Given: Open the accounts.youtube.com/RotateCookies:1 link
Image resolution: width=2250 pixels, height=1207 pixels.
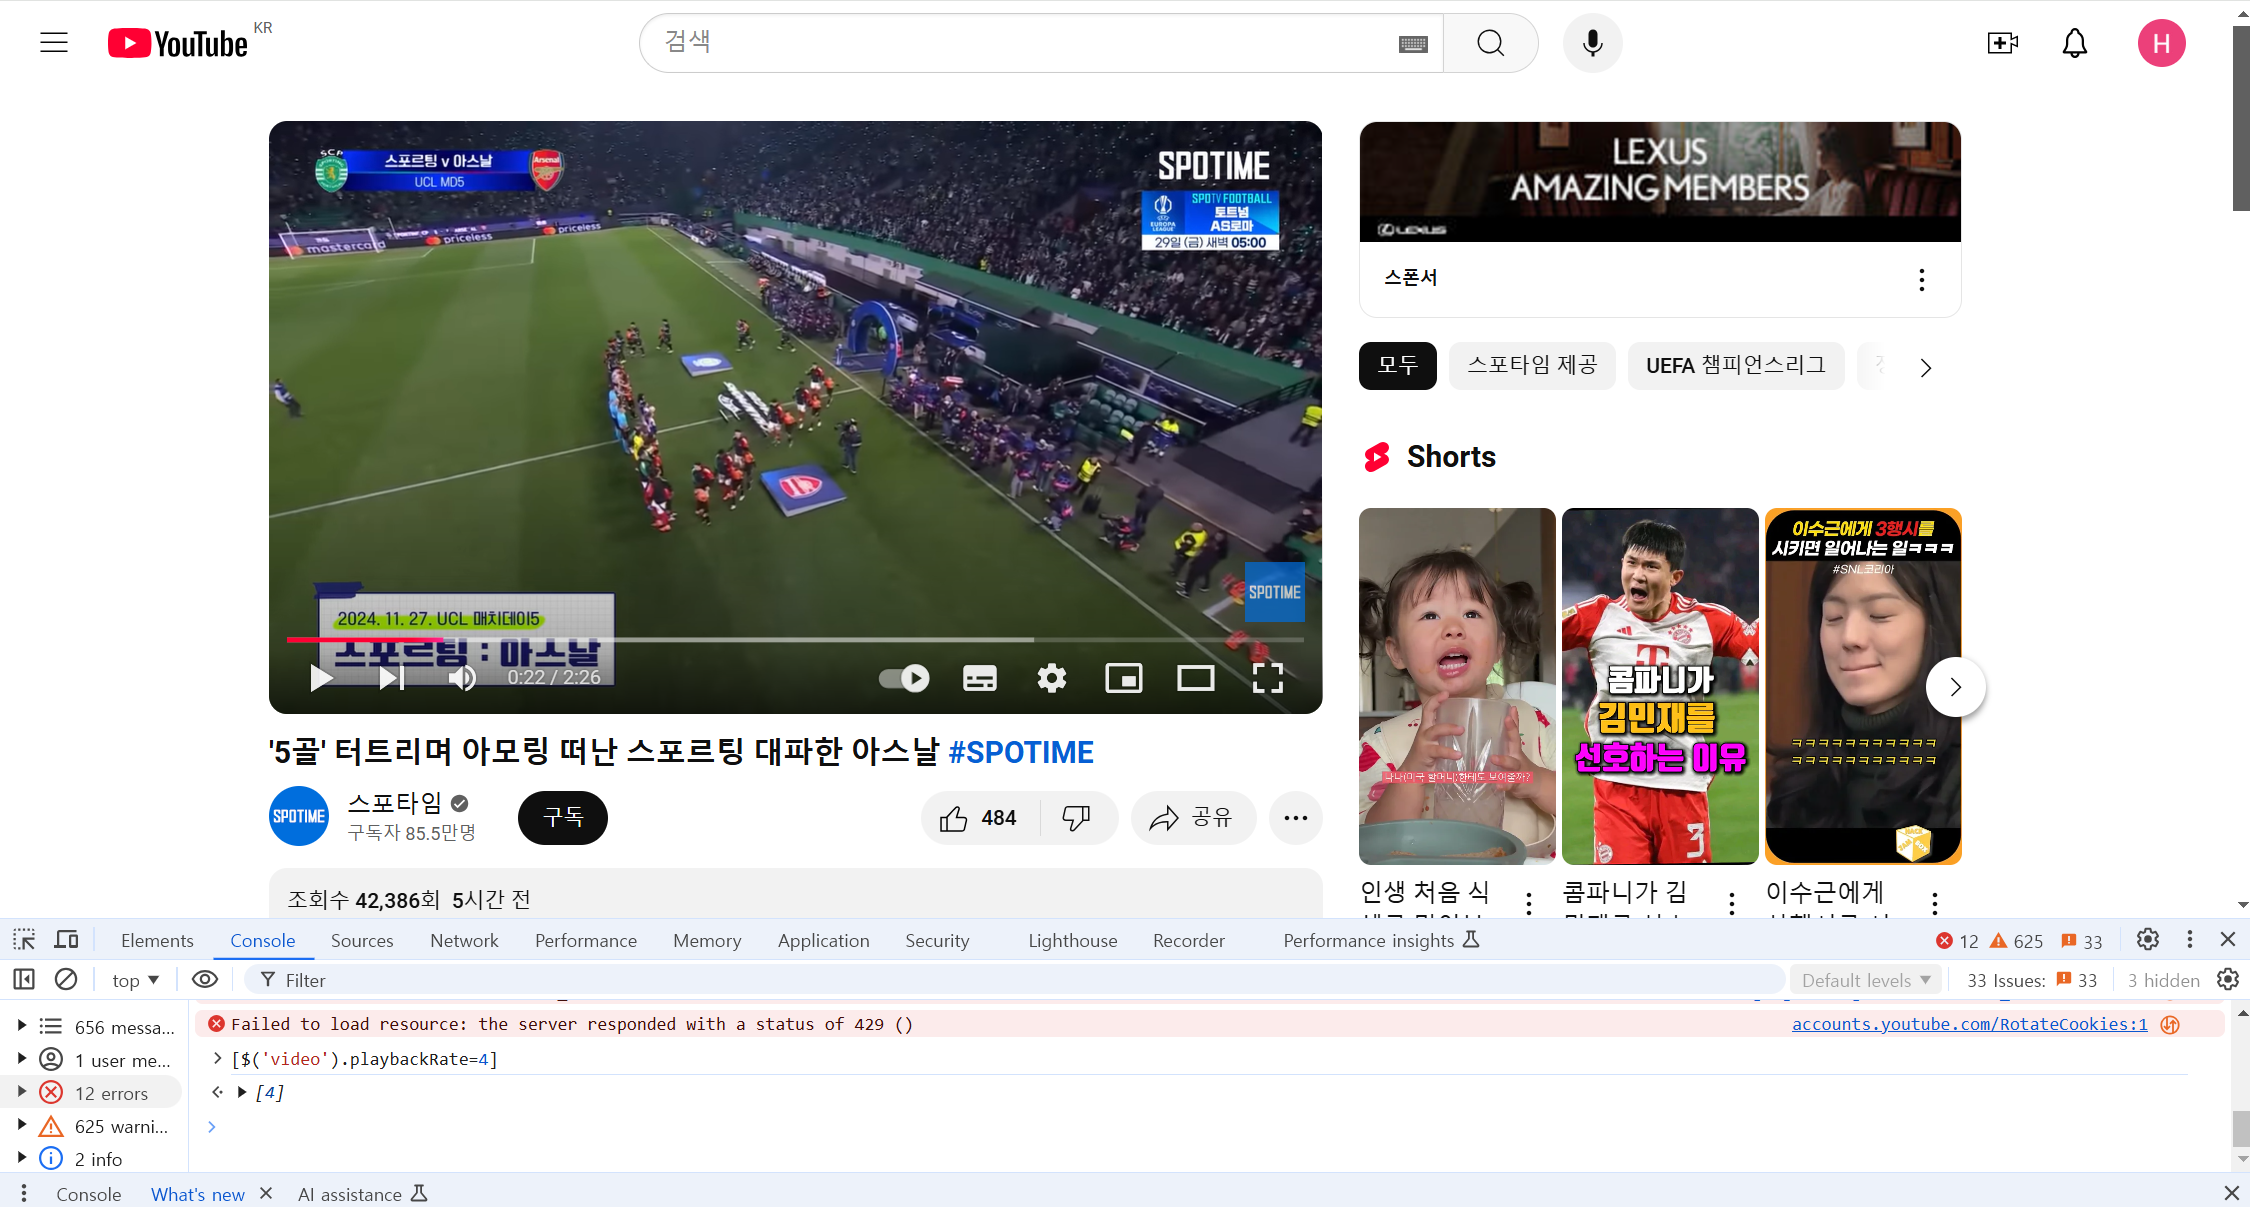Looking at the screenshot, I should click(1969, 1024).
